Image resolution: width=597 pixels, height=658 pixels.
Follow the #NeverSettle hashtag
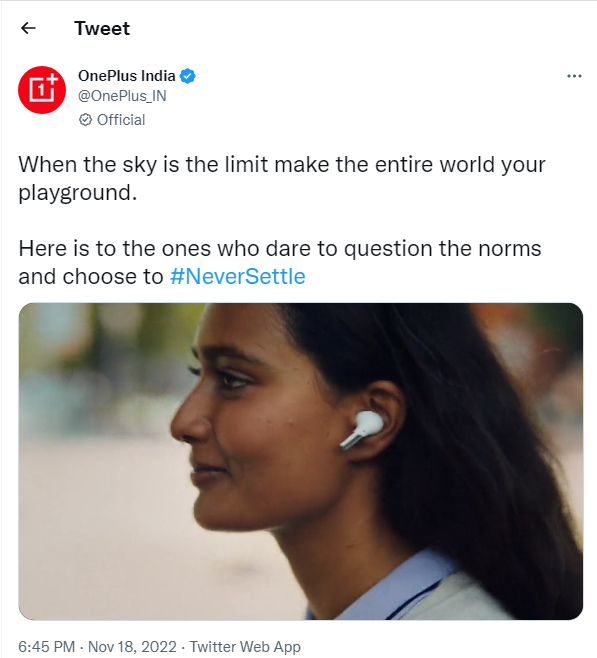237,277
